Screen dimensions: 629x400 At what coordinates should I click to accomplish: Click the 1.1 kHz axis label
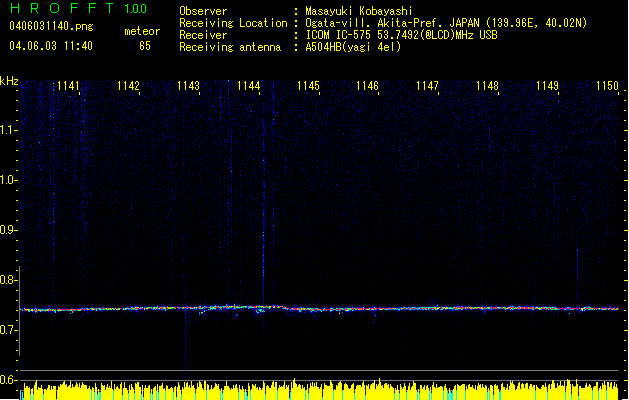click(x=9, y=130)
